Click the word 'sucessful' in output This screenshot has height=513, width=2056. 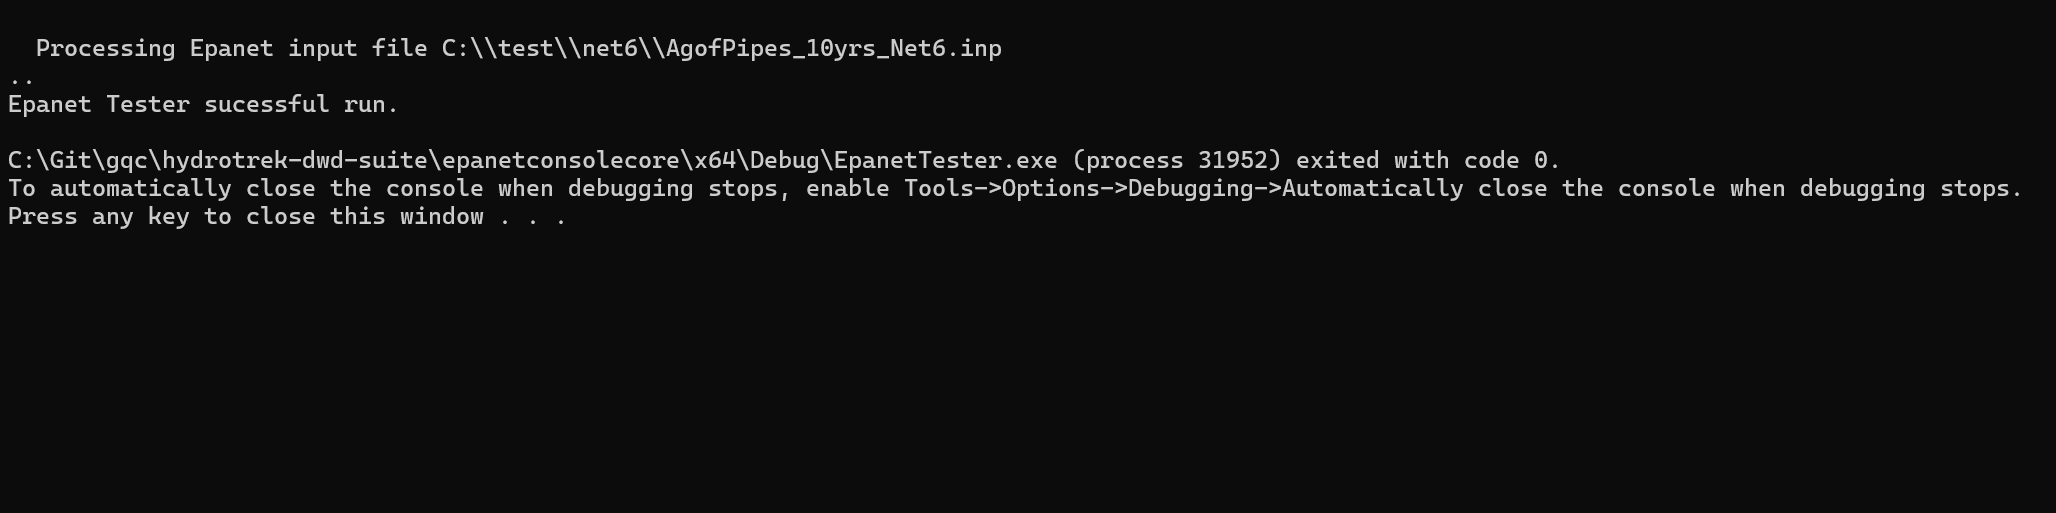[267, 105]
